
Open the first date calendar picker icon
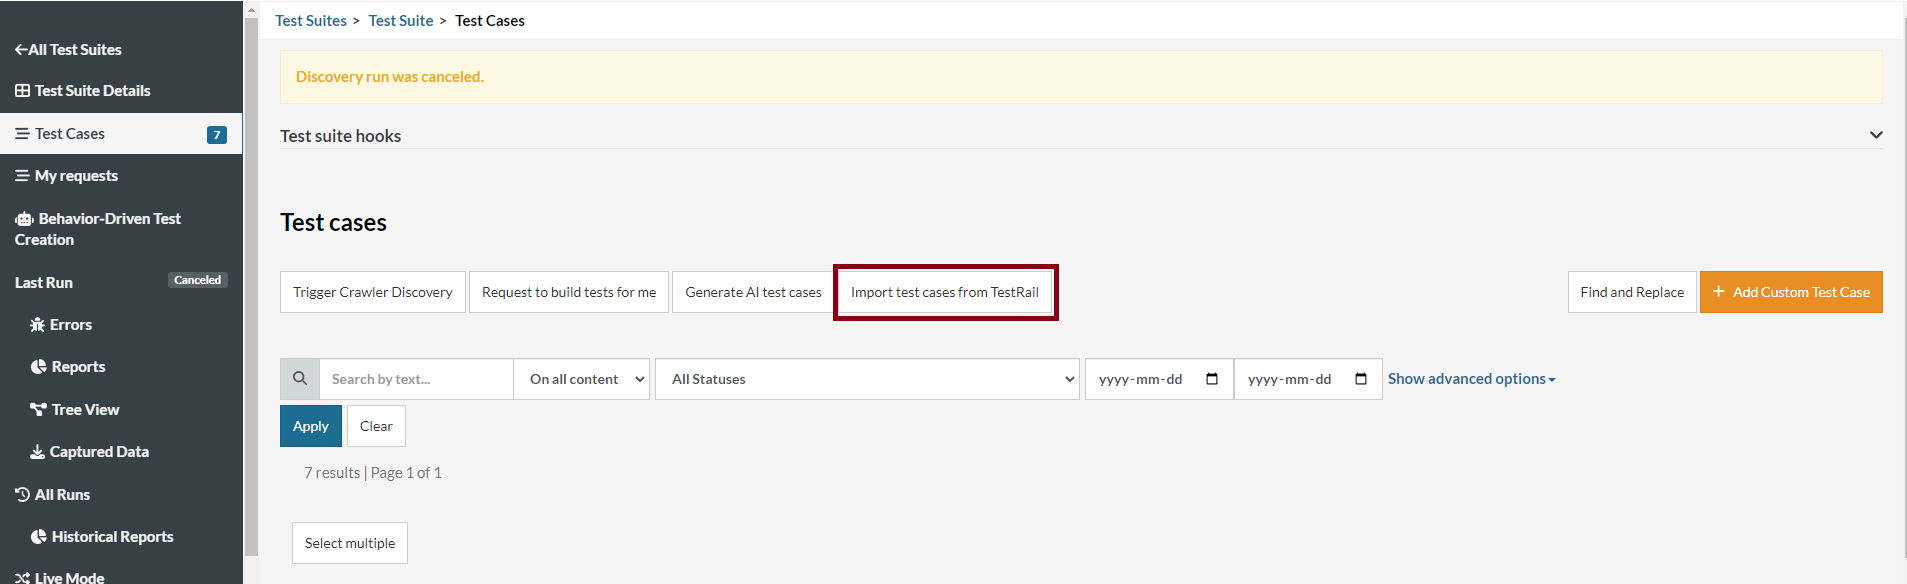pyautogui.click(x=1212, y=379)
